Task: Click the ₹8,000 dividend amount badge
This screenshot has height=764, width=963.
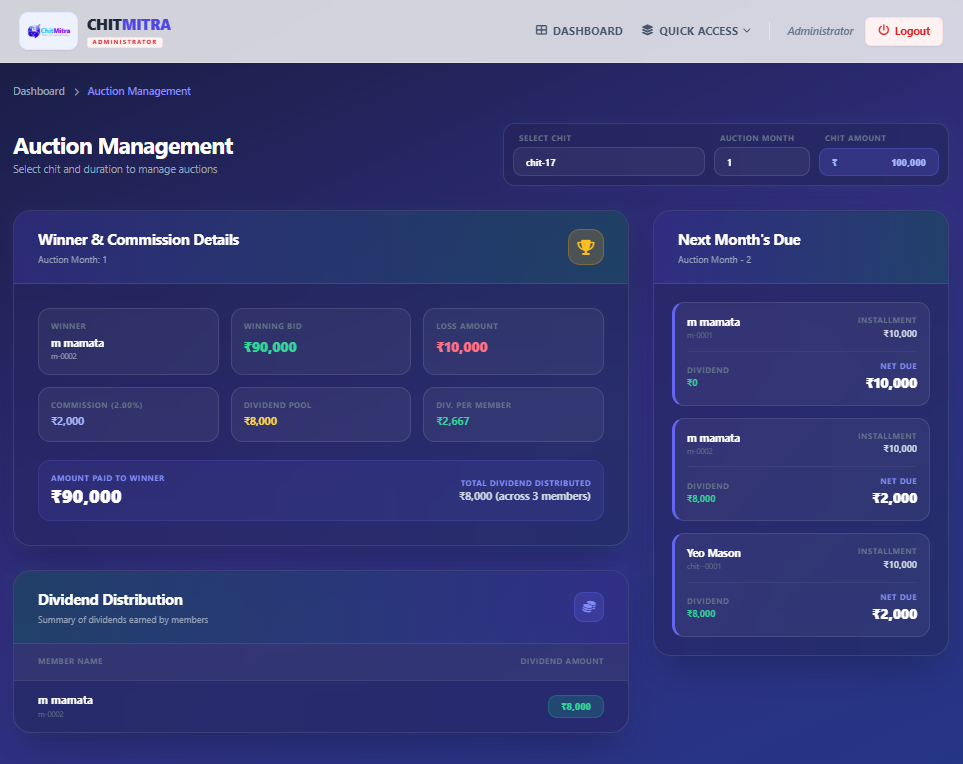Action: (575, 706)
